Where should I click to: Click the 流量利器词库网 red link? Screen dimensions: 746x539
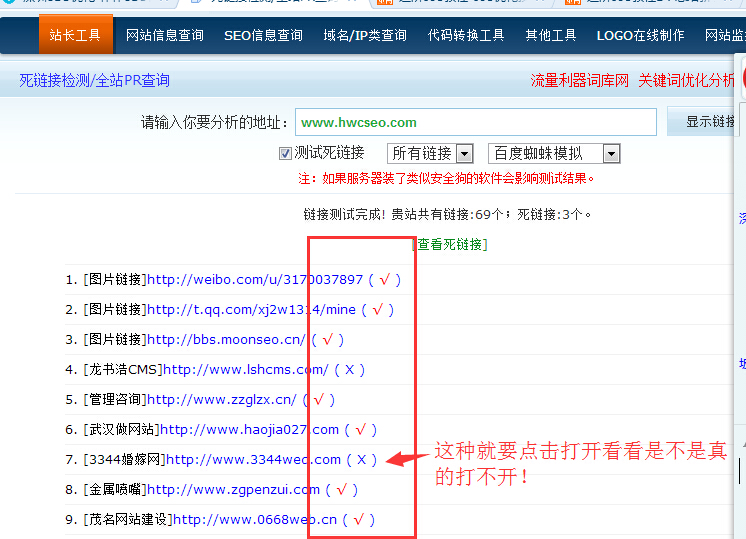click(580, 80)
